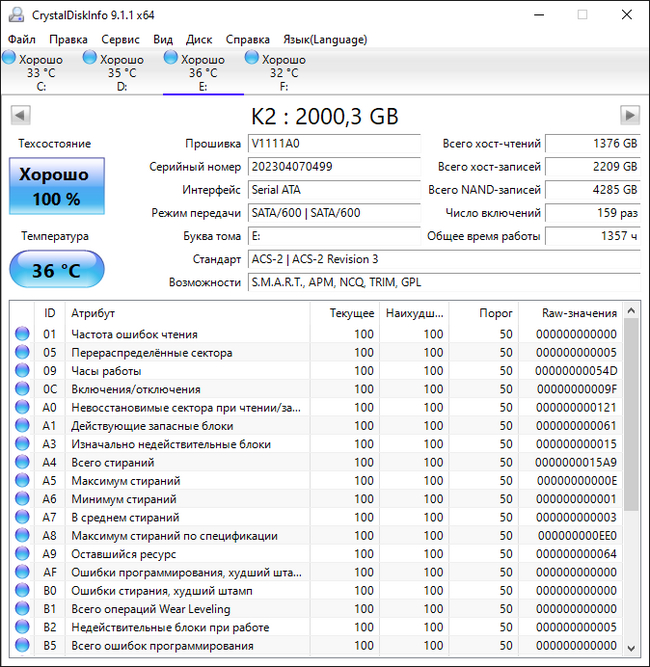Image resolution: width=650 pixels, height=667 pixels.
Task: Click status orb for attribute 05 row
Action: tap(22, 353)
